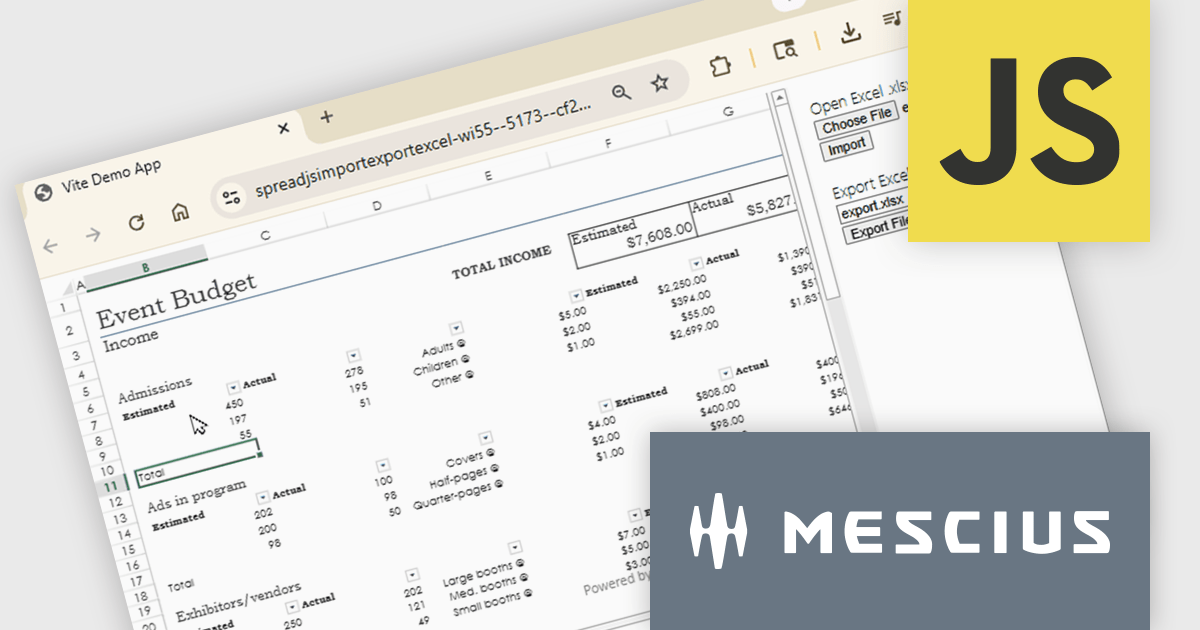Screen dimensions: 1200x630
Task: Select column F header
Action: pyautogui.click(x=607, y=144)
